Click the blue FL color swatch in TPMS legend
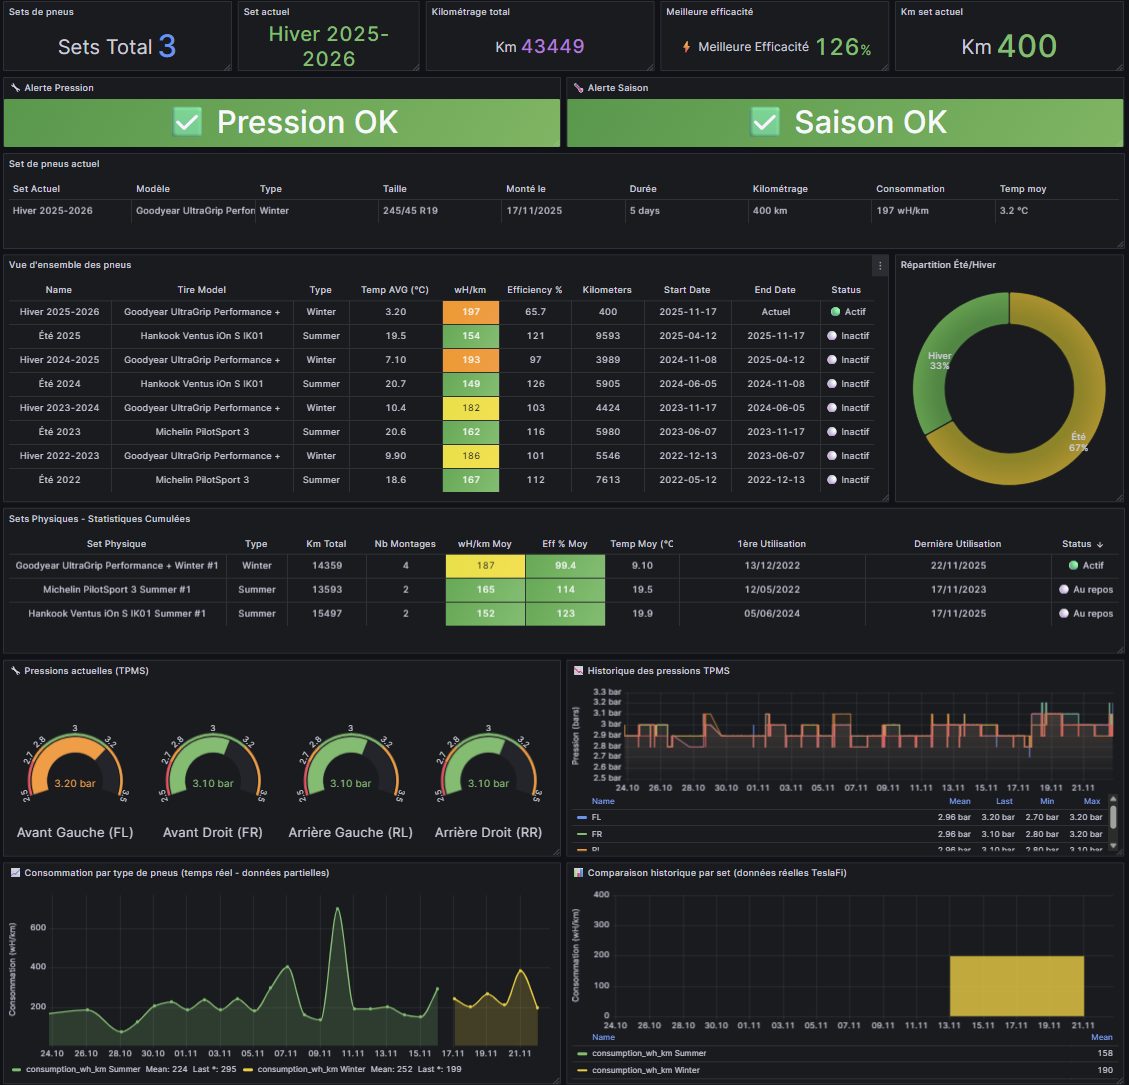Image resolution: width=1129 pixels, height=1085 pixels. [583, 817]
